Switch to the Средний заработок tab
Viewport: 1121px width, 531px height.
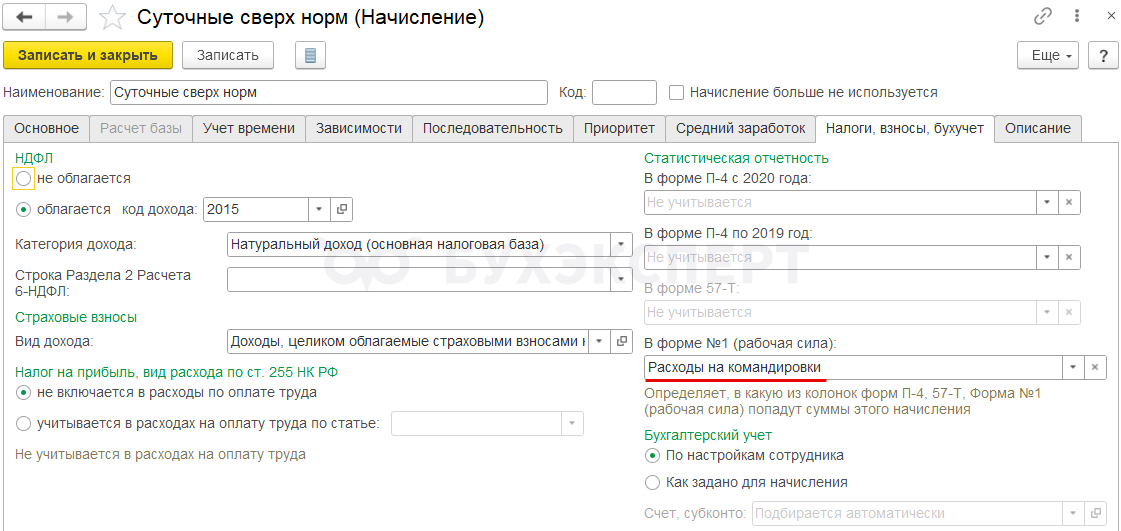(x=740, y=128)
